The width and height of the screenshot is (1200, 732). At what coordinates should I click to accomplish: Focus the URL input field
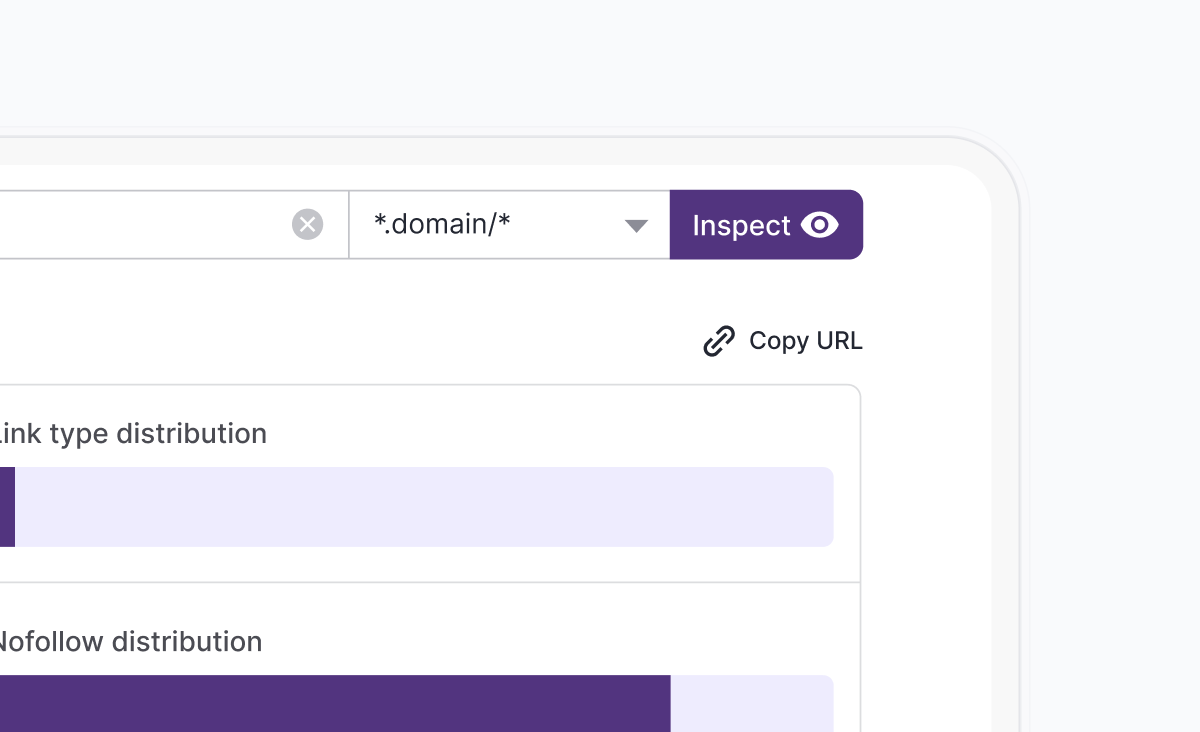point(140,225)
